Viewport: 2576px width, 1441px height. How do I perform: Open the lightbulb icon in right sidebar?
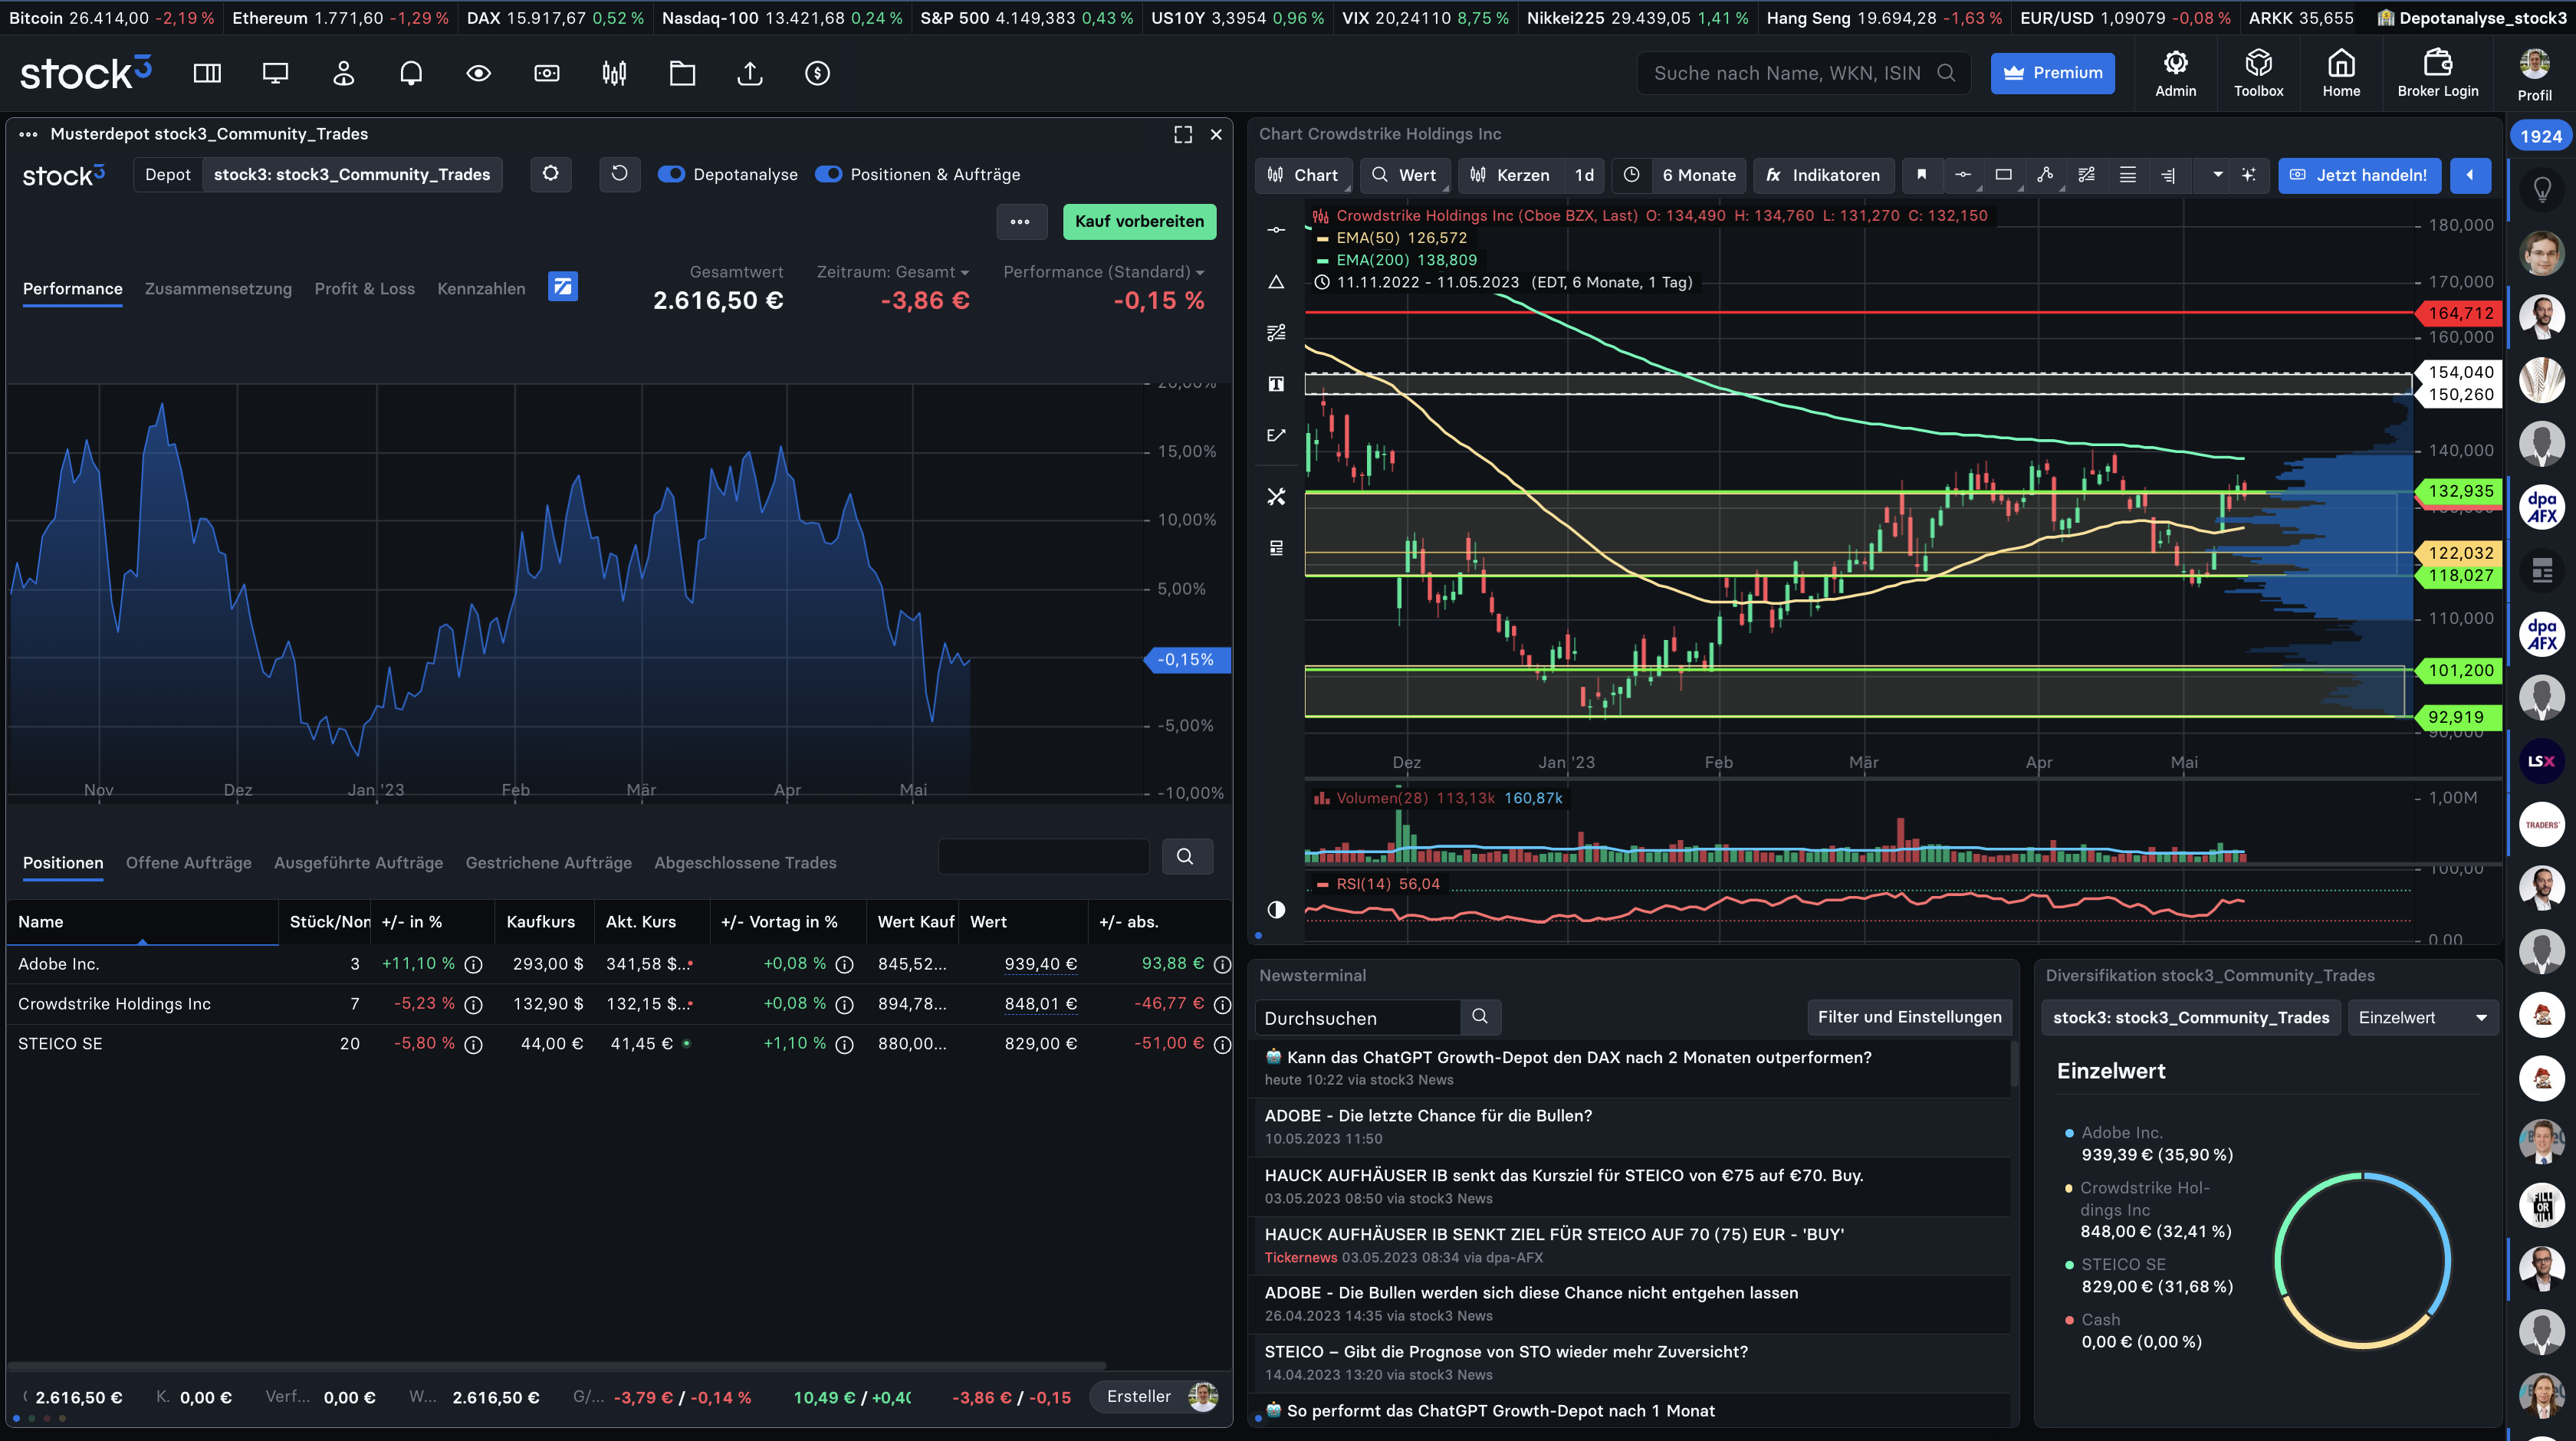2542,189
